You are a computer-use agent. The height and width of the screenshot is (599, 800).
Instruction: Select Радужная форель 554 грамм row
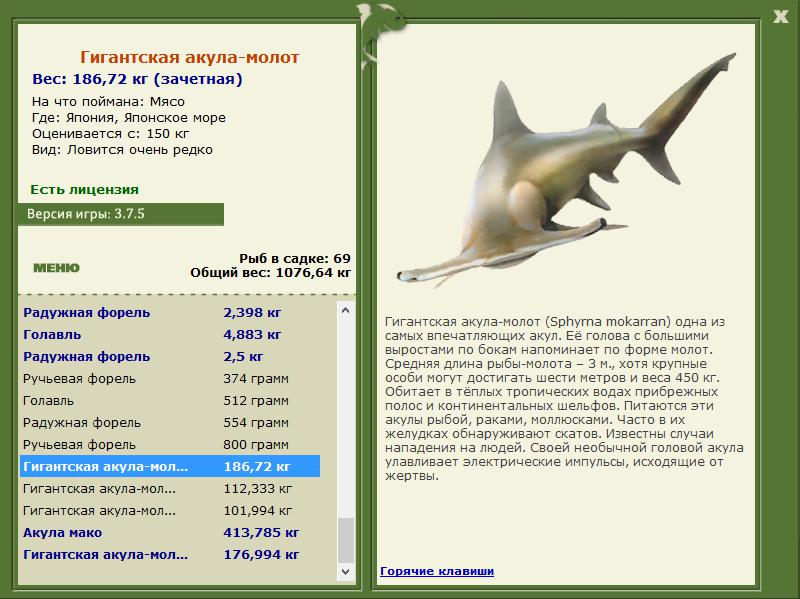[170, 422]
